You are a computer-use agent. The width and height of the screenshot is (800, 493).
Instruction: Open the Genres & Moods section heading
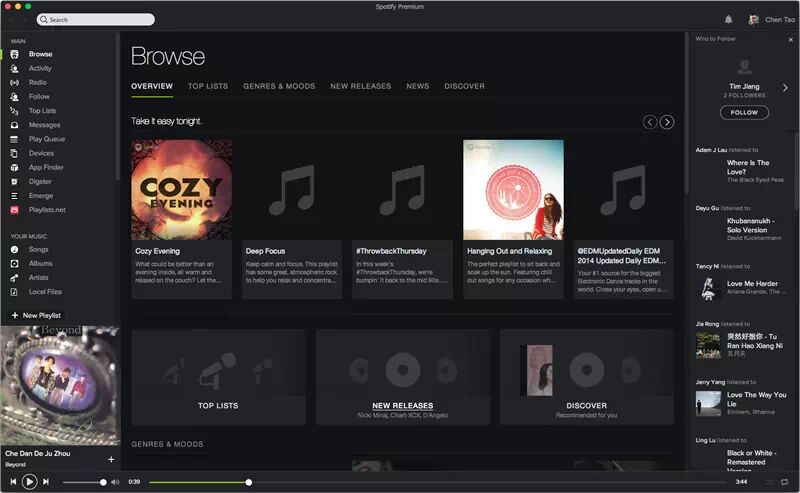tap(167, 445)
